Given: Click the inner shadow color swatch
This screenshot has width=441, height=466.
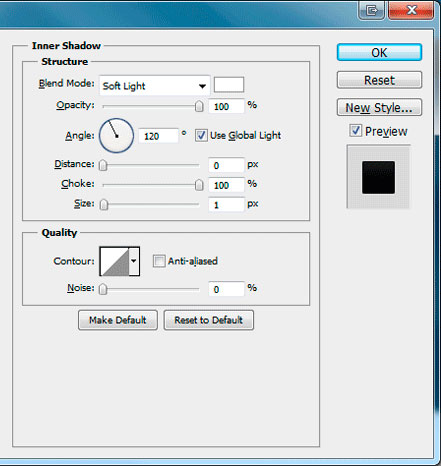Looking at the screenshot, I should 229,85.
